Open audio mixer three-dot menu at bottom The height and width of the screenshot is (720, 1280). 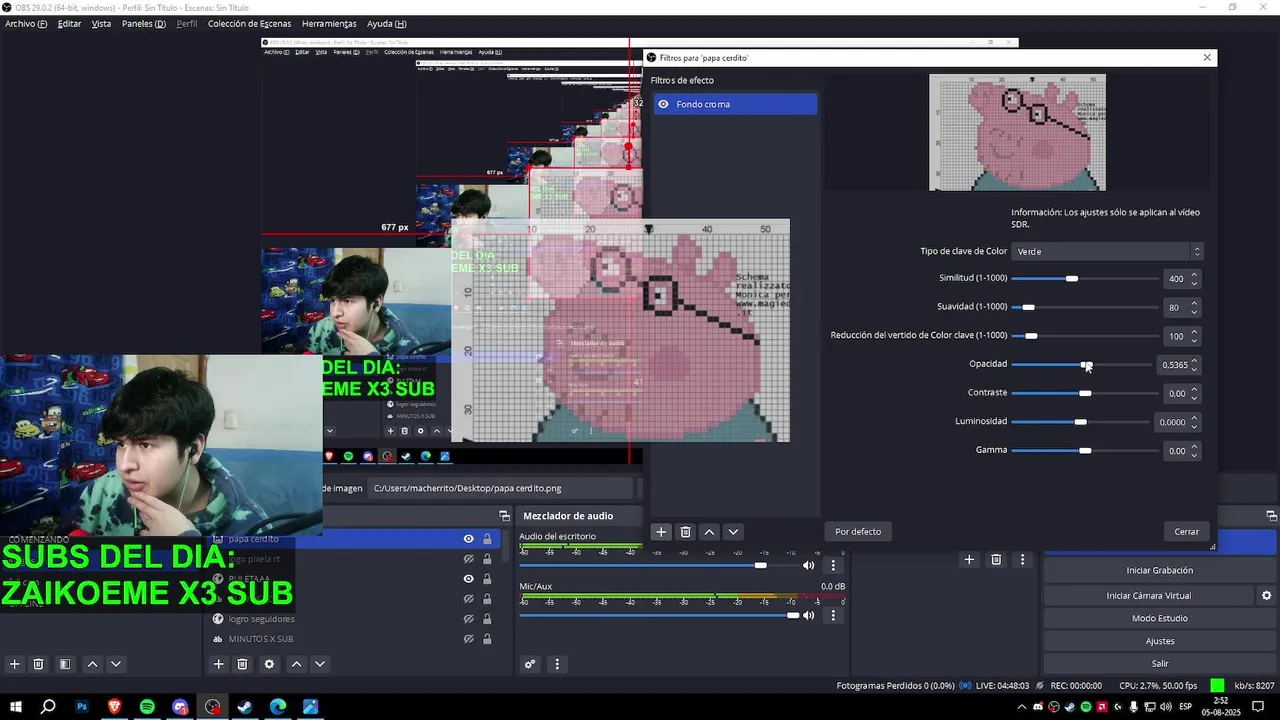pyautogui.click(x=557, y=664)
